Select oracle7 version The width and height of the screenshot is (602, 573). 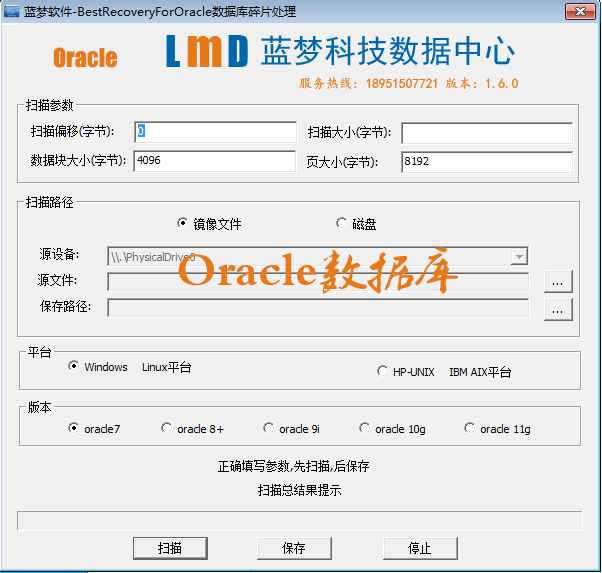coord(74,428)
